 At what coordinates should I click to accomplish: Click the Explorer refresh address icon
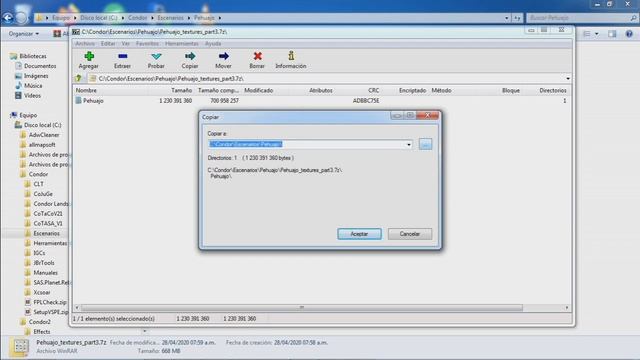coord(517,18)
